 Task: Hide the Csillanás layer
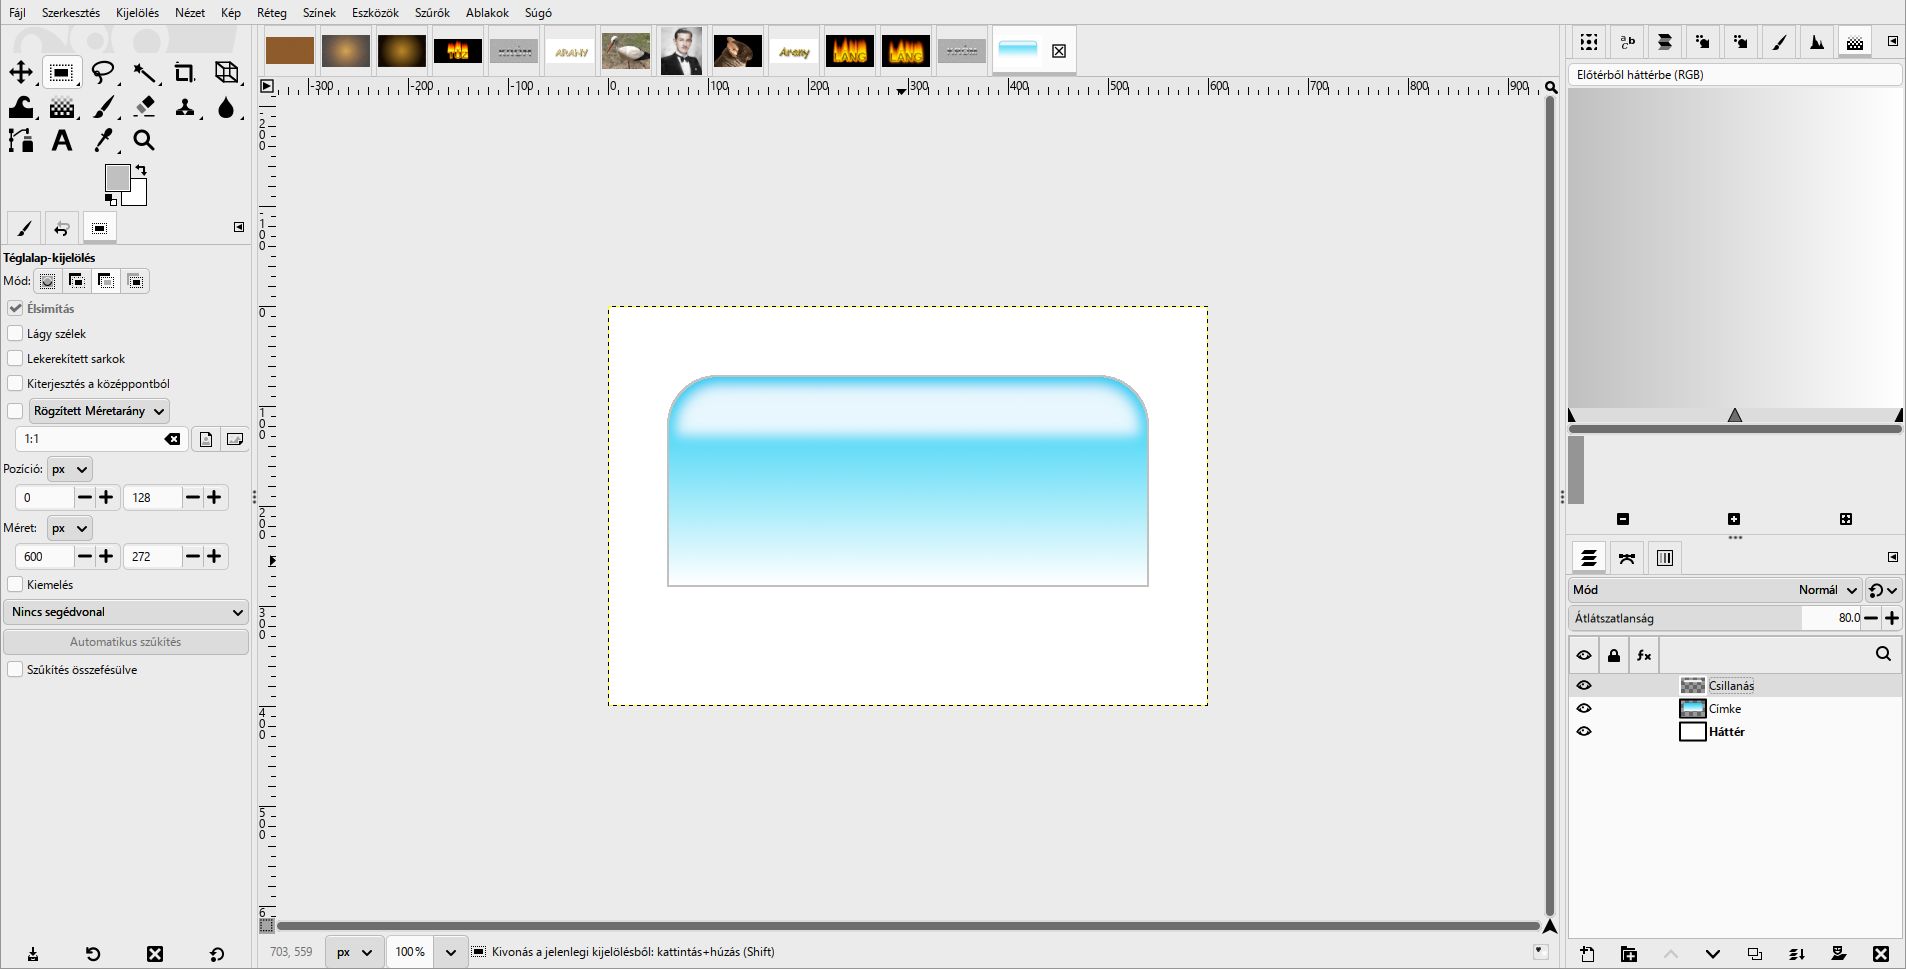1584,685
